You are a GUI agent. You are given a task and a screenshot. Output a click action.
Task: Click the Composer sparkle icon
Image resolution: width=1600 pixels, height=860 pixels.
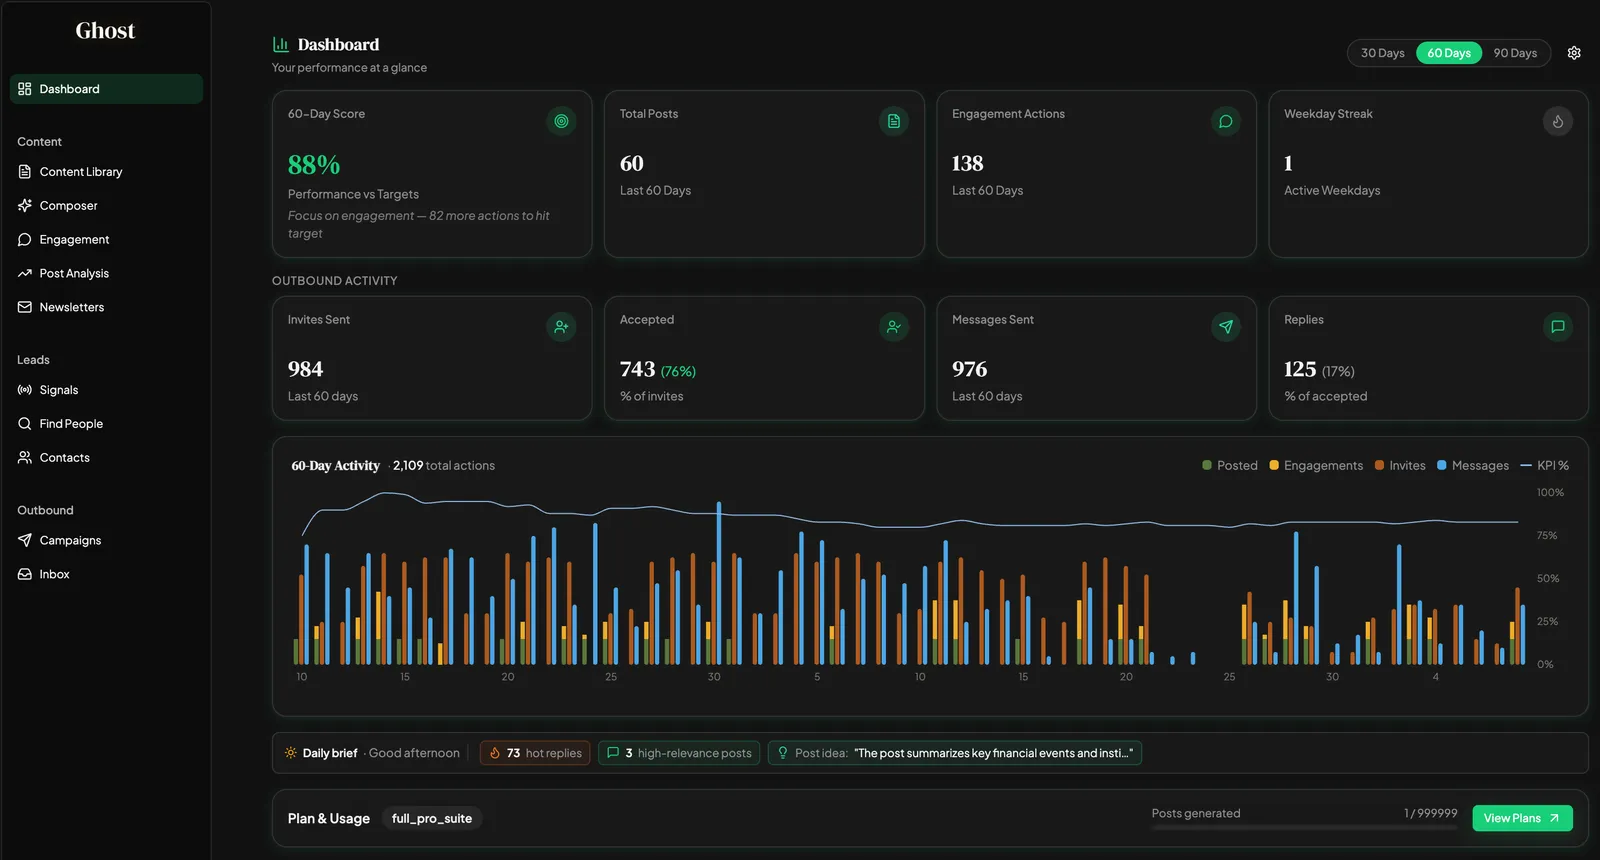25,206
